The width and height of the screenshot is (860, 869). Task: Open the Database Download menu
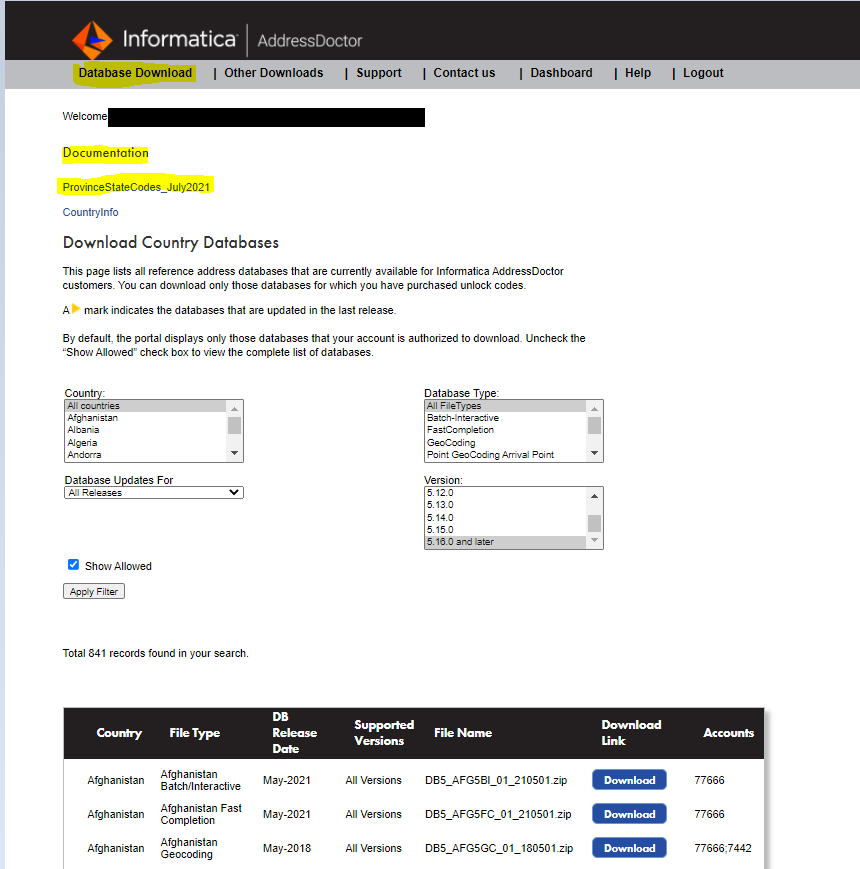(x=135, y=73)
